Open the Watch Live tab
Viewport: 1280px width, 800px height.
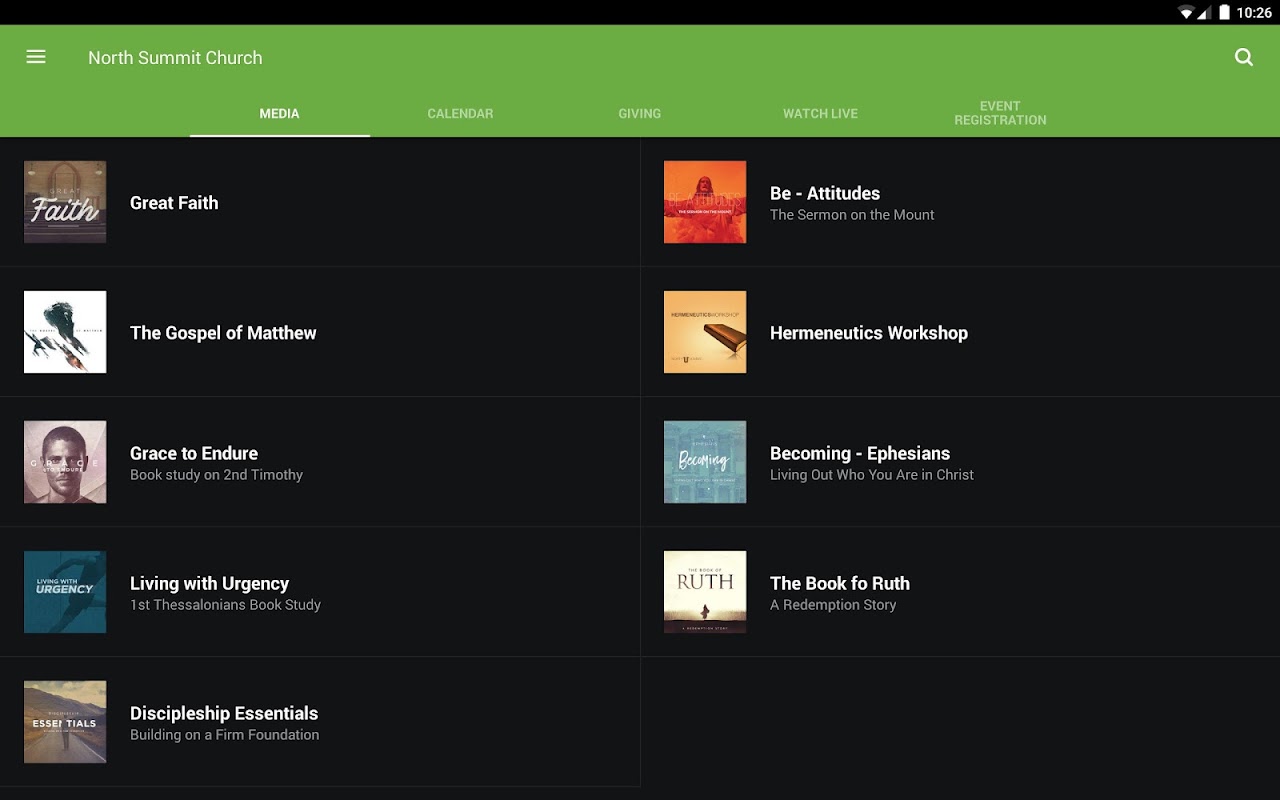click(820, 113)
